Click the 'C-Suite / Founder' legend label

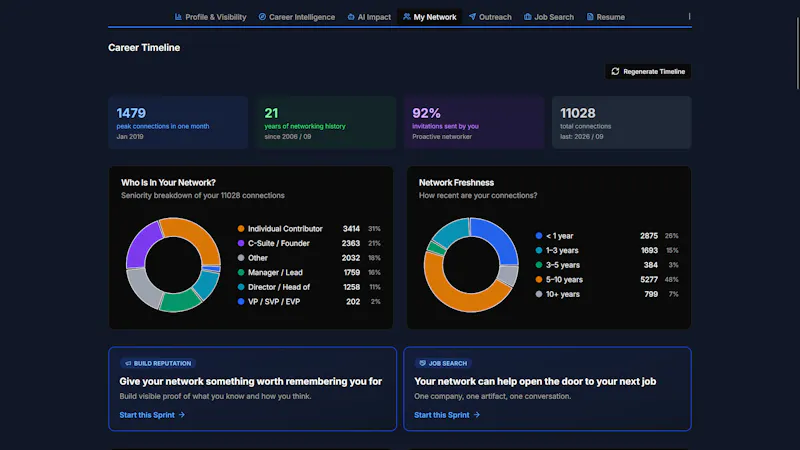coord(279,243)
